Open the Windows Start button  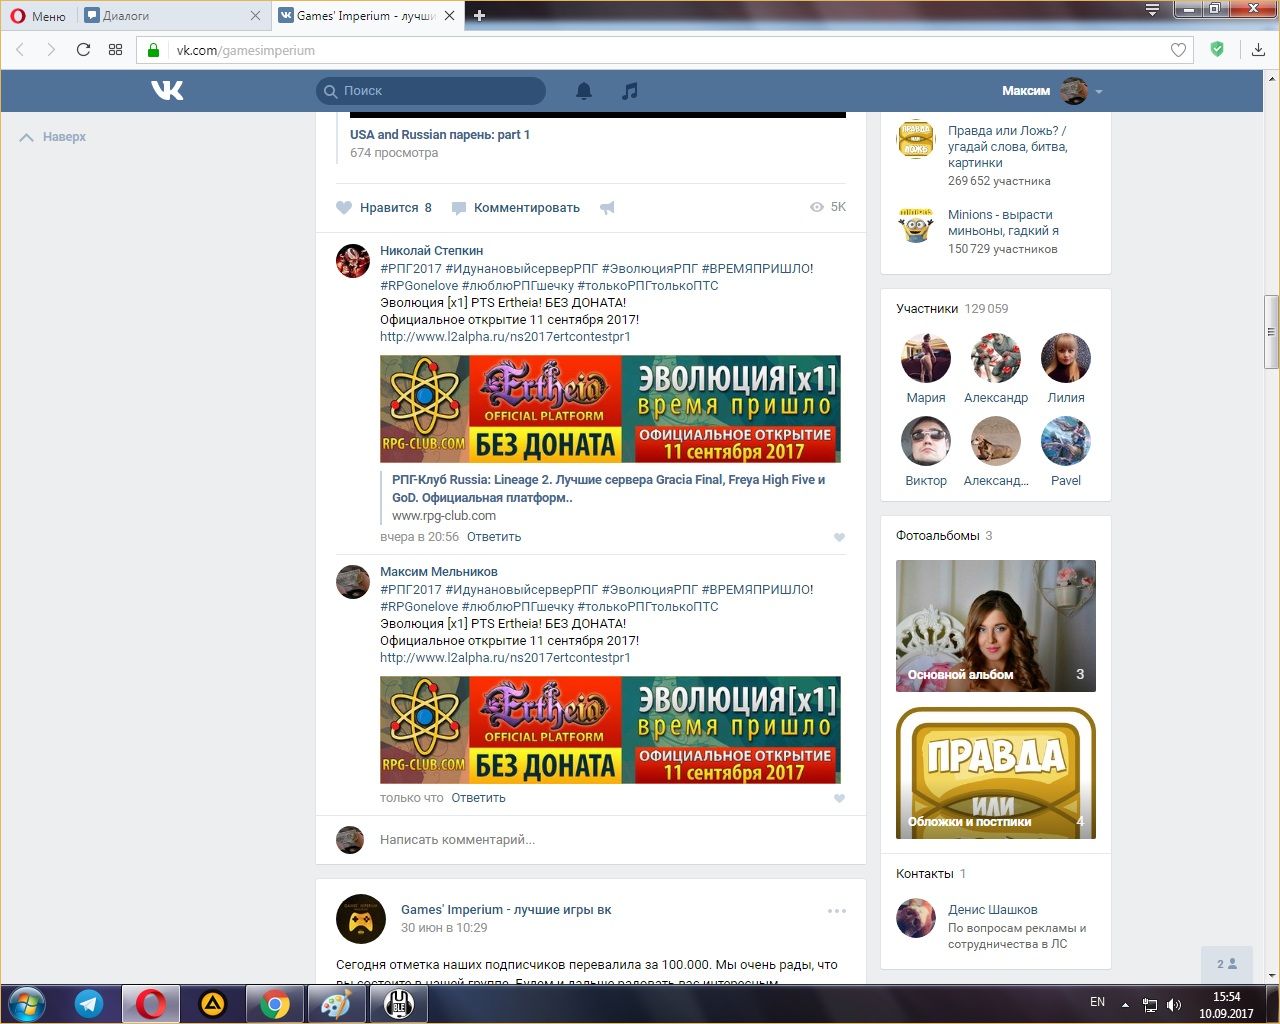[x=26, y=1003]
